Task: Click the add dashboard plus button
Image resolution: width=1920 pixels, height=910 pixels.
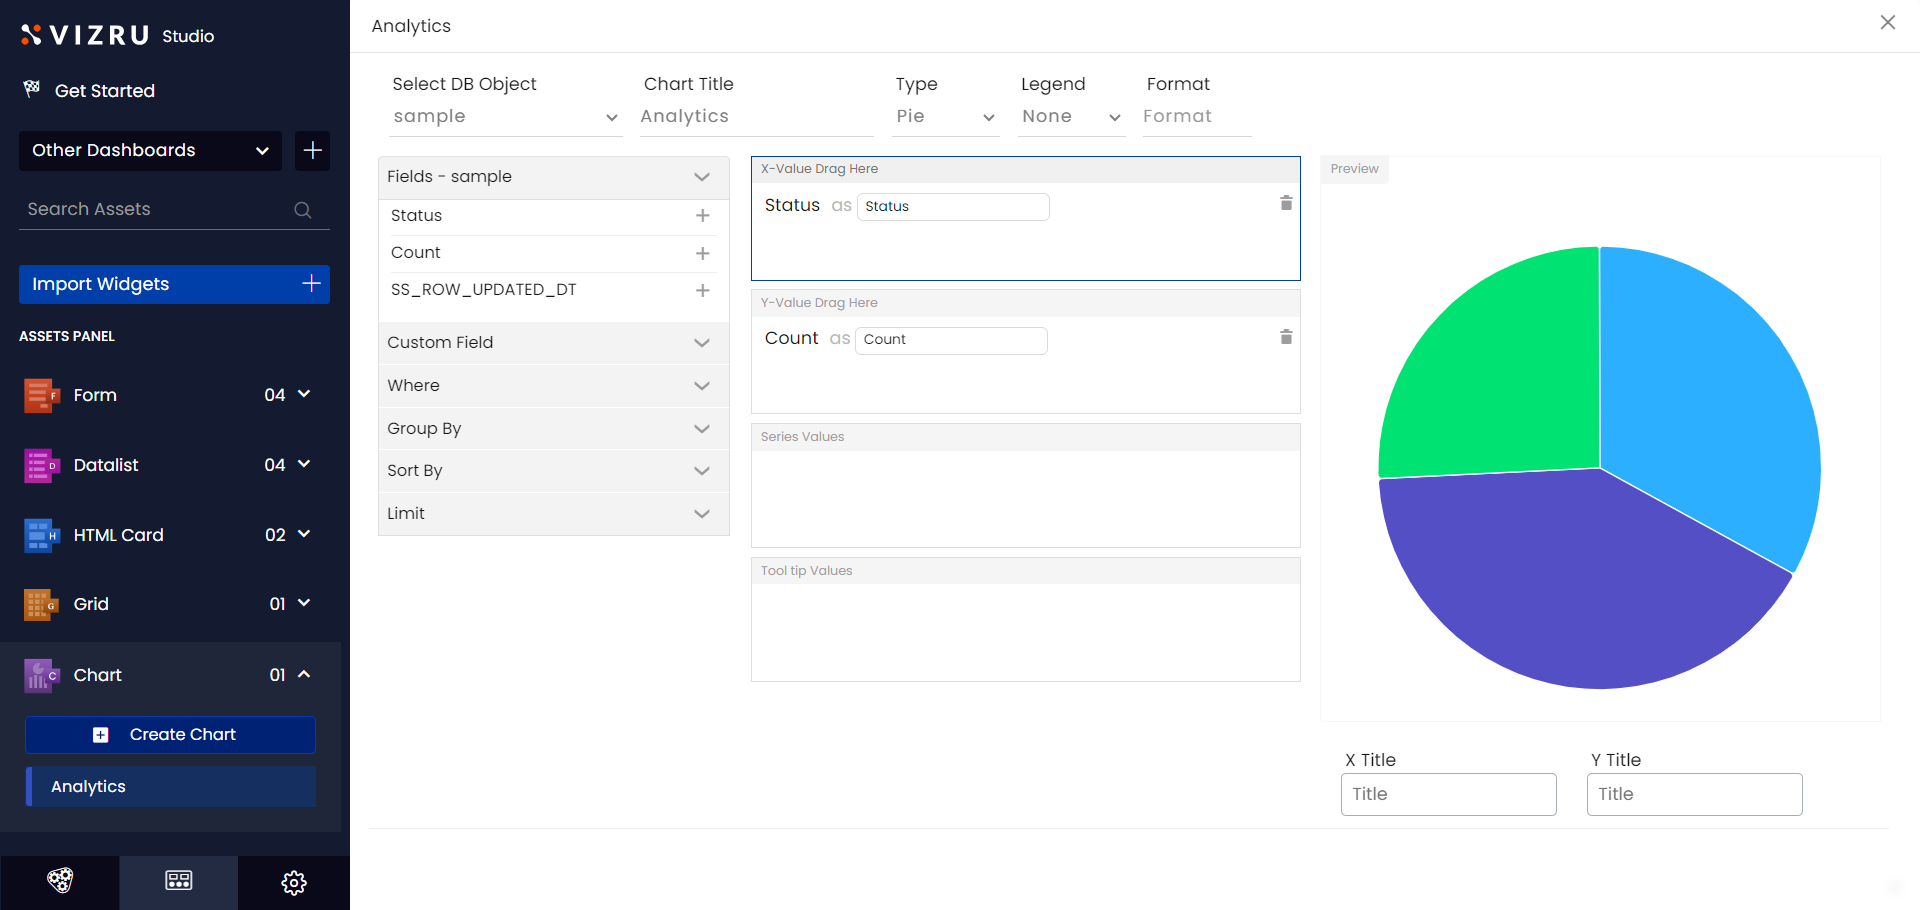Action: [312, 151]
